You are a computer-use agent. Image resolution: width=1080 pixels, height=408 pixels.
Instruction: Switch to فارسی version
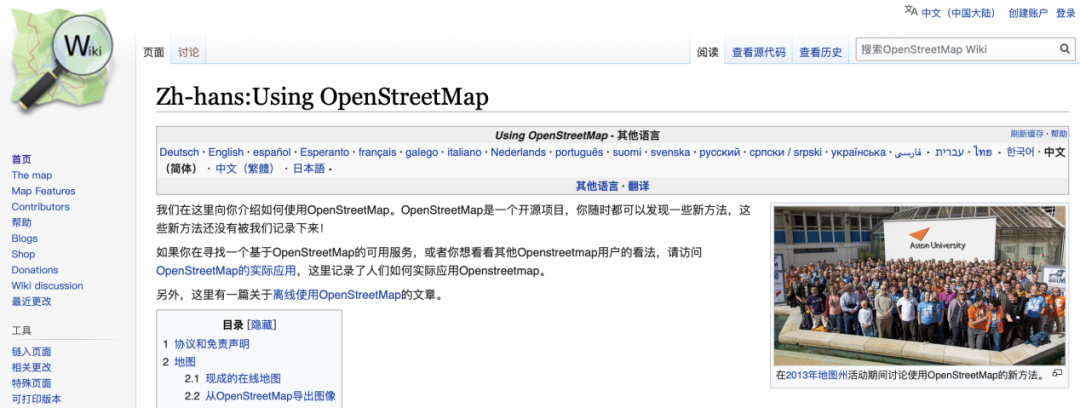[x=908, y=152]
